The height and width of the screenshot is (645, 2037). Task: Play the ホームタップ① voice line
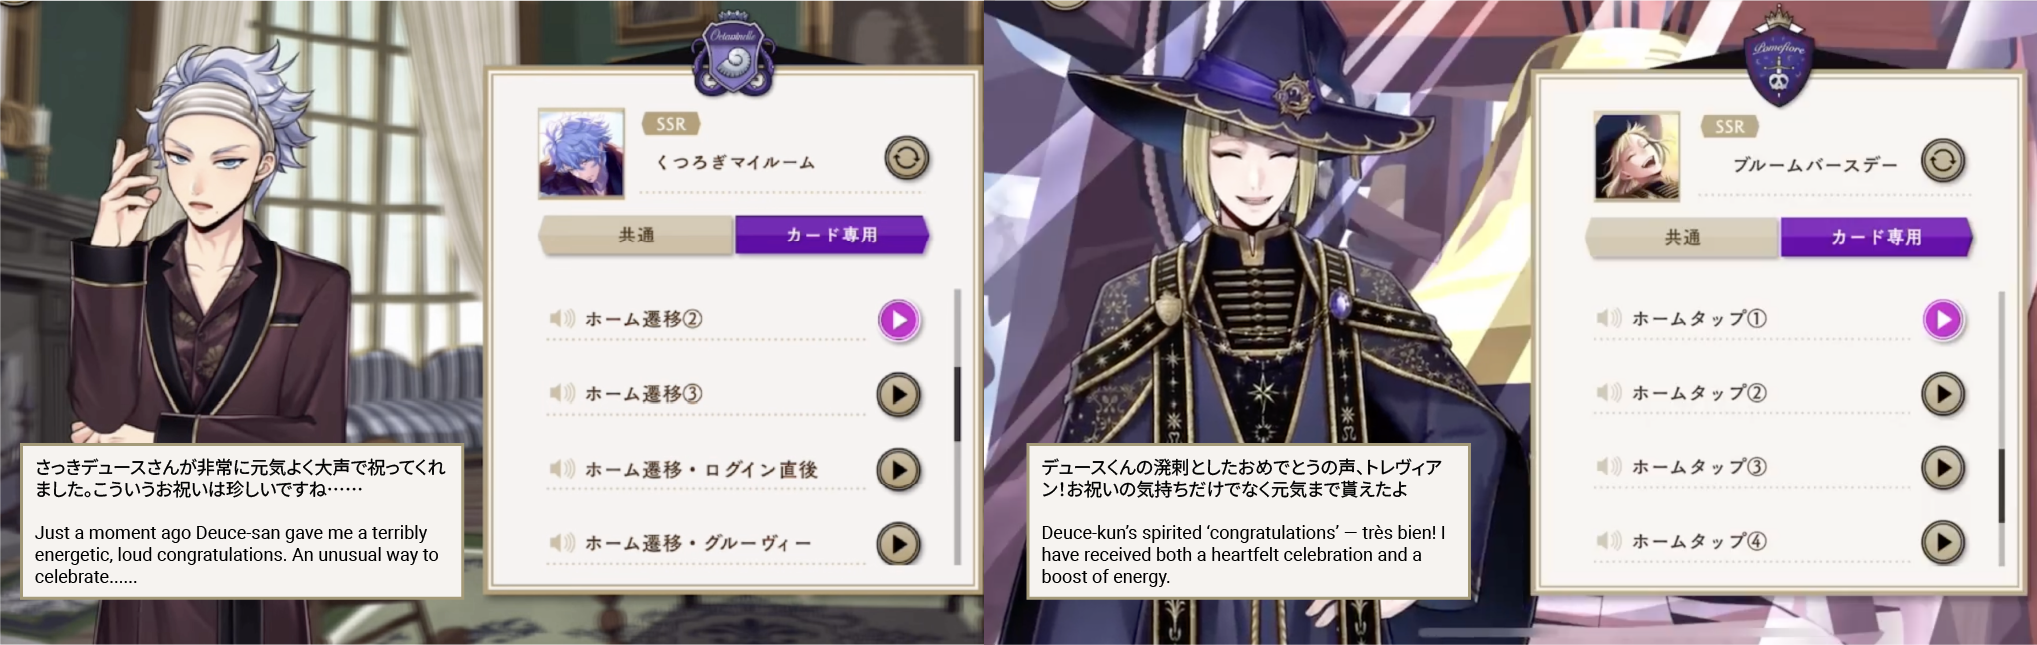click(1943, 320)
